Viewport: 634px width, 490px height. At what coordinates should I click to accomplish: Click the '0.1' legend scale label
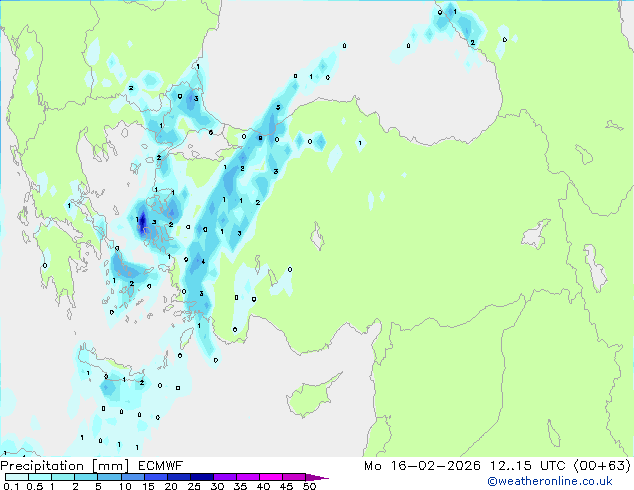pyautogui.click(x=11, y=486)
